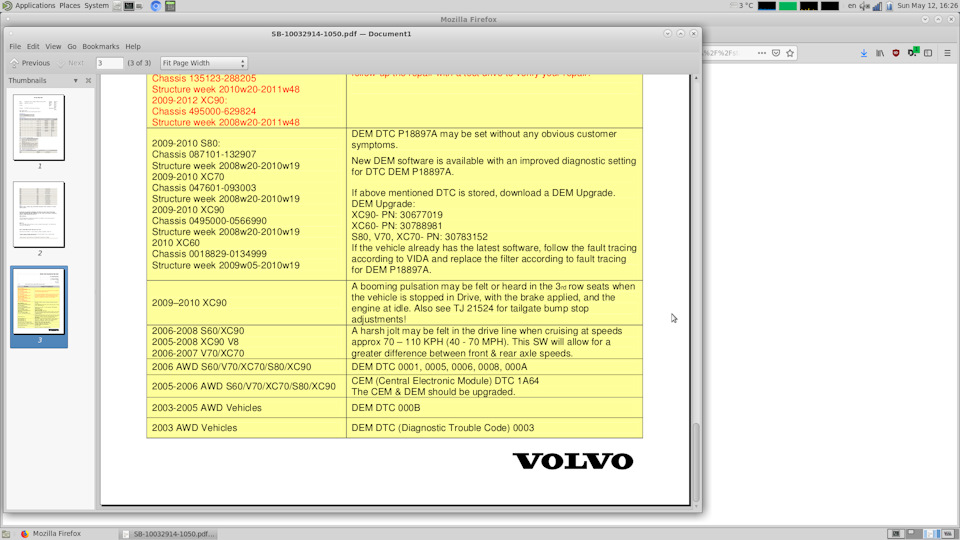Viewport: 960px width, 540px height.
Task: Click 'Chassis 135123-288205' red text
Action: 204,78
